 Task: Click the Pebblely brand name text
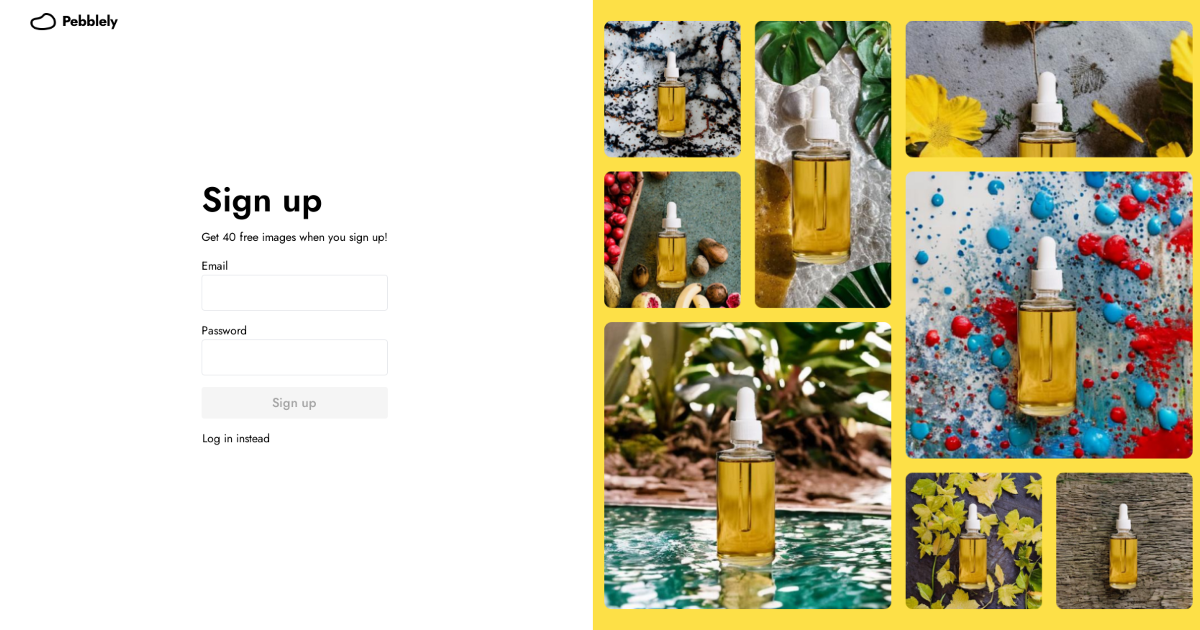pyautogui.click(x=90, y=21)
